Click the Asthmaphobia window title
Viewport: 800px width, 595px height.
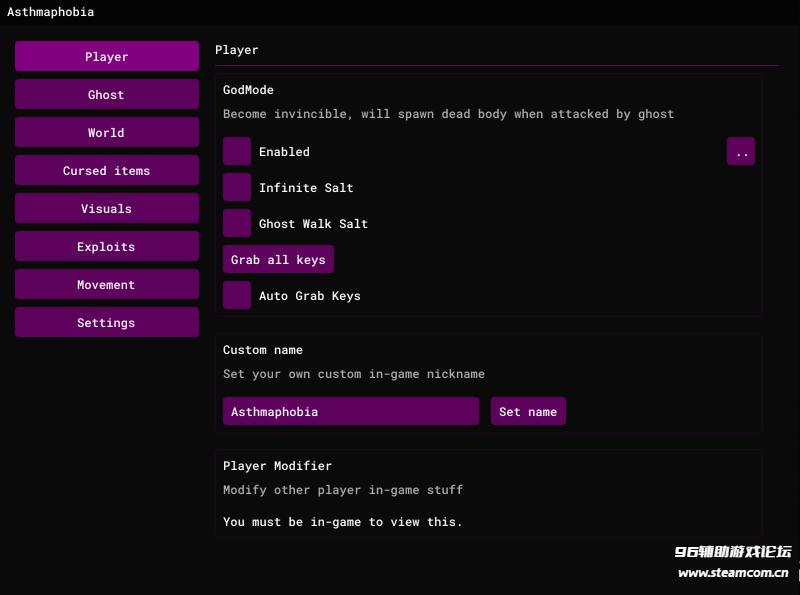tap(50, 12)
